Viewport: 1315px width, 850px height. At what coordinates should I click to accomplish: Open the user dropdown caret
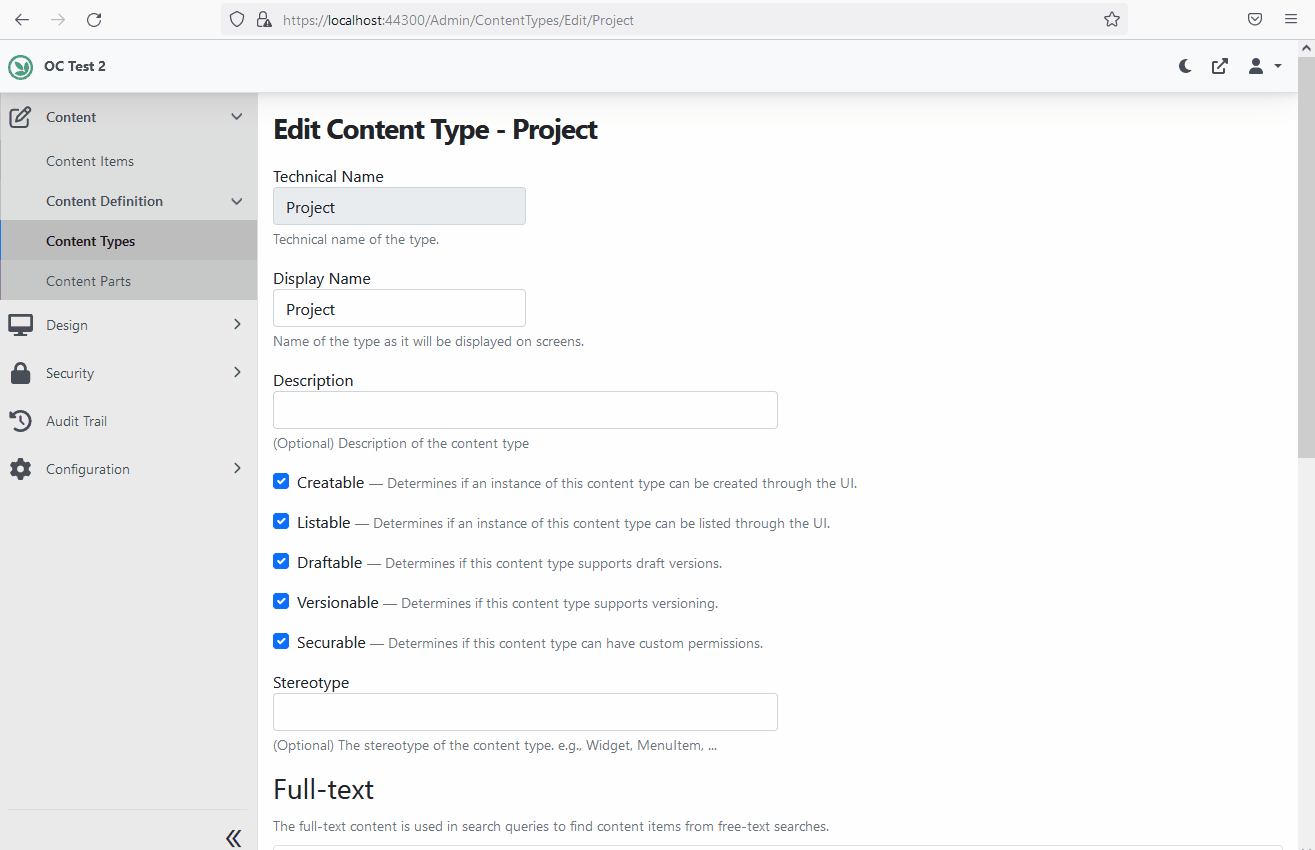pyautogui.click(x=1278, y=67)
